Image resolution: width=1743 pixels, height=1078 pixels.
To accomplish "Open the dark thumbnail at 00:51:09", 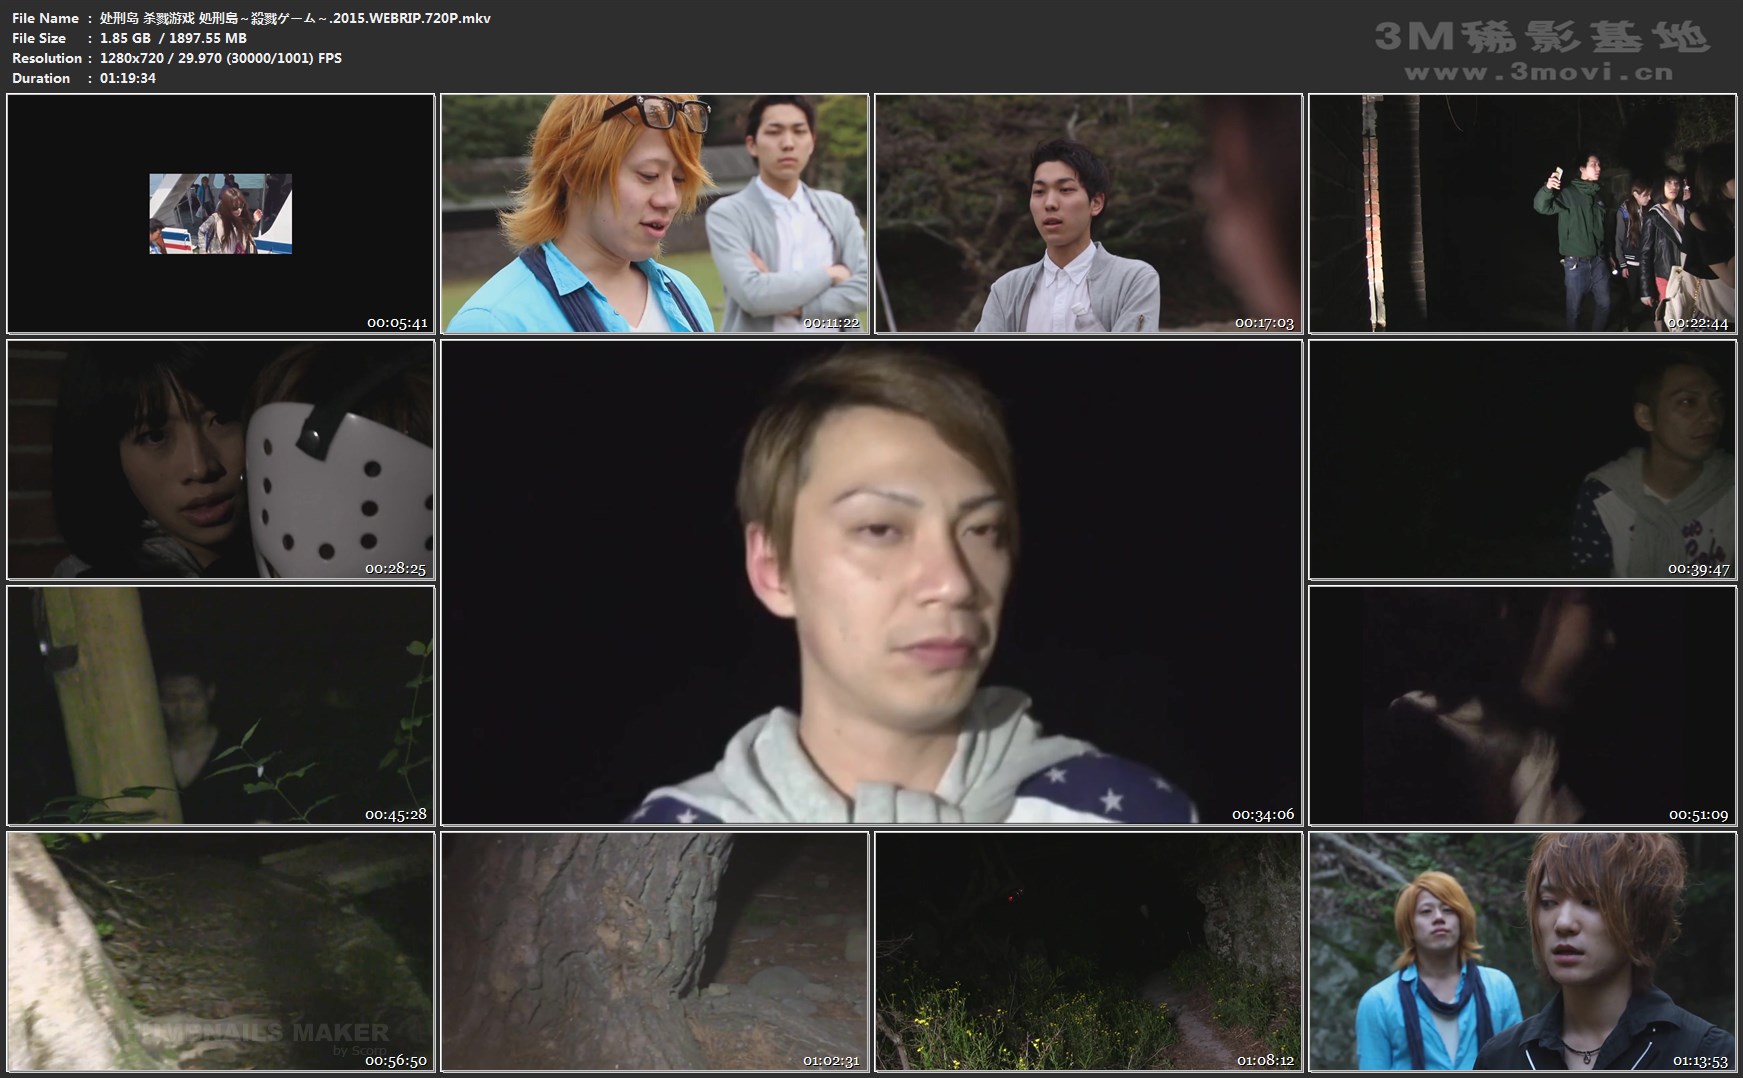I will tap(1522, 705).
